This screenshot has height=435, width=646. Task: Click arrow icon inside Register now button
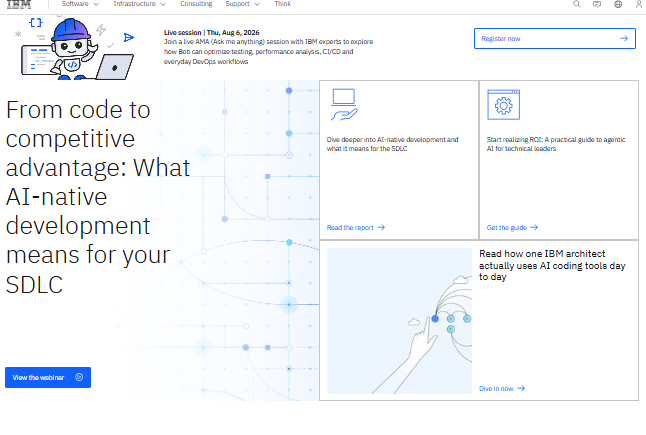coord(624,38)
